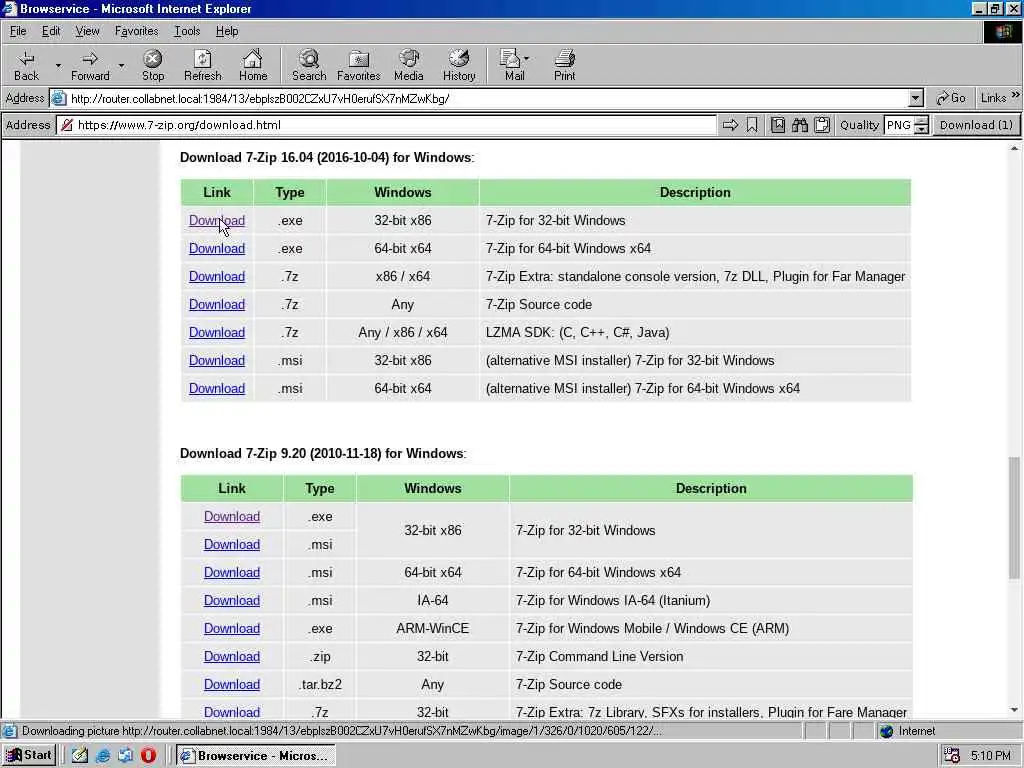This screenshot has height=768, width=1024.
Task: Open the Forward button history dropdown arrow
Action: pos(121,65)
